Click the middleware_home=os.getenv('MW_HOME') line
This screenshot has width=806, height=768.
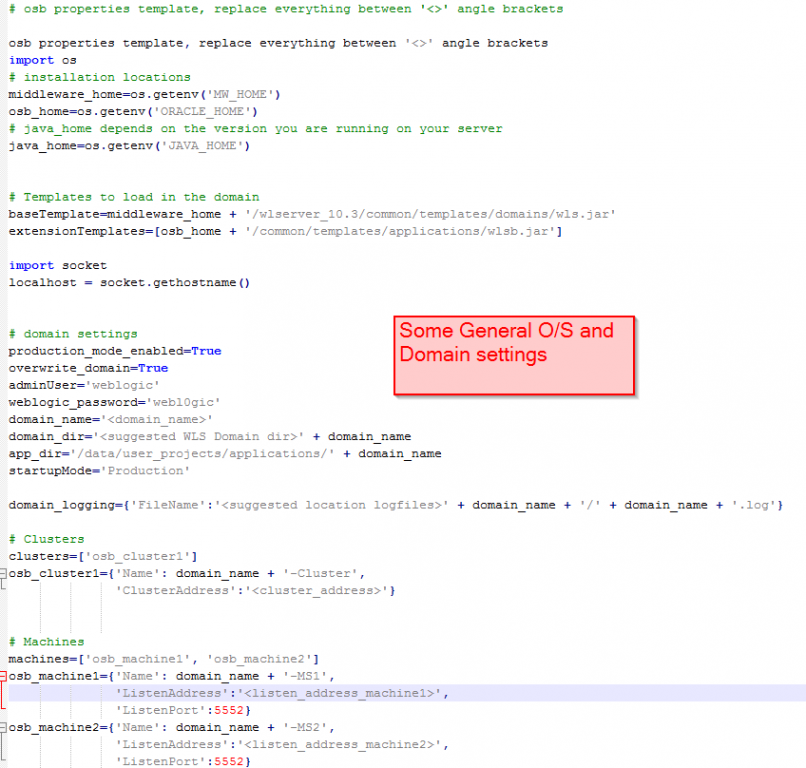[144, 95]
